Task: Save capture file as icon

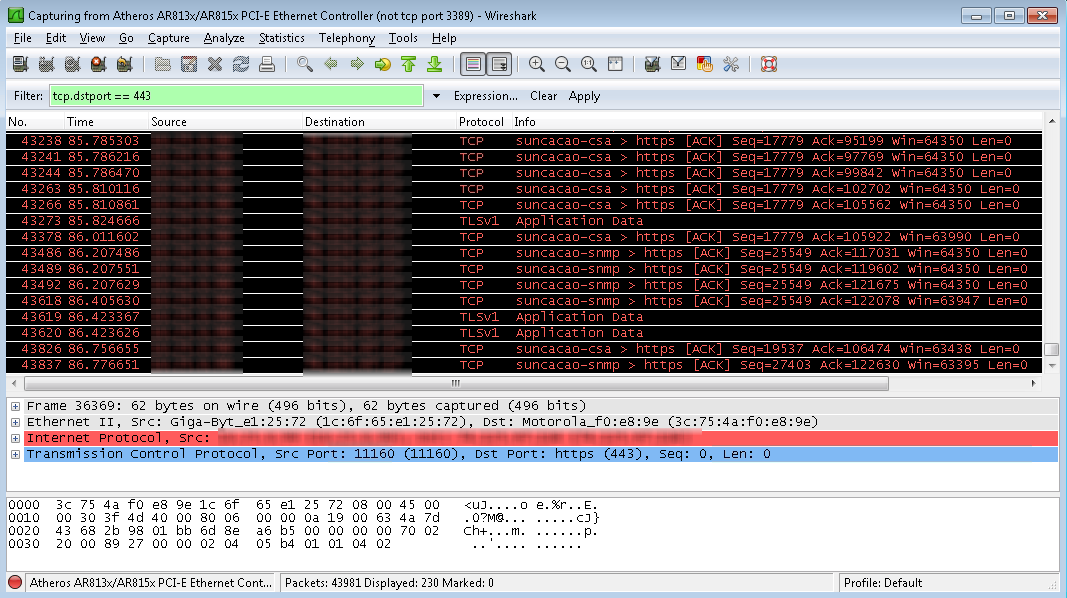Action: click(188, 64)
